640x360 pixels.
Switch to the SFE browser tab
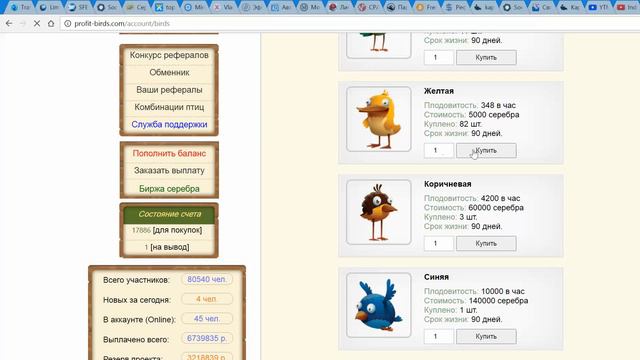pos(78,7)
